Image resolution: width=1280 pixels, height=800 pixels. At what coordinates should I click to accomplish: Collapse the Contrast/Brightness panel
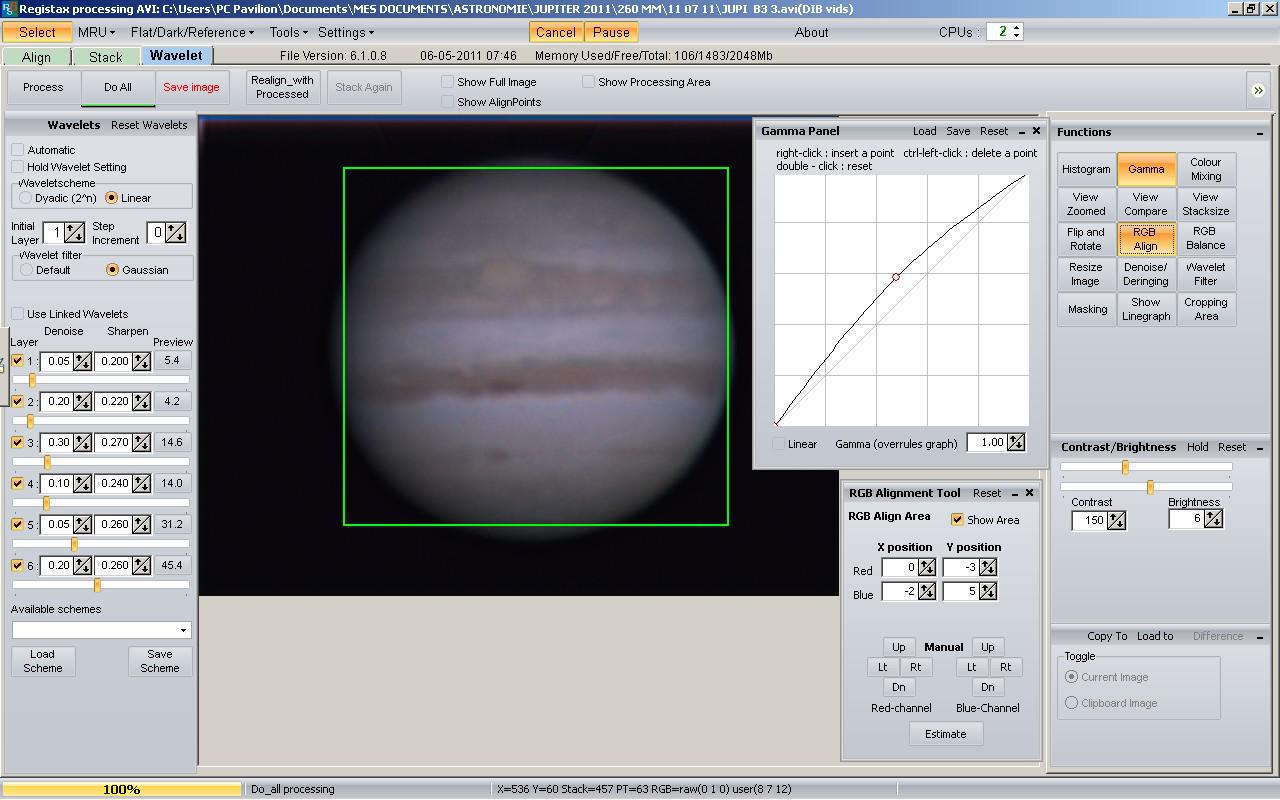pyautogui.click(x=1259, y=447)
